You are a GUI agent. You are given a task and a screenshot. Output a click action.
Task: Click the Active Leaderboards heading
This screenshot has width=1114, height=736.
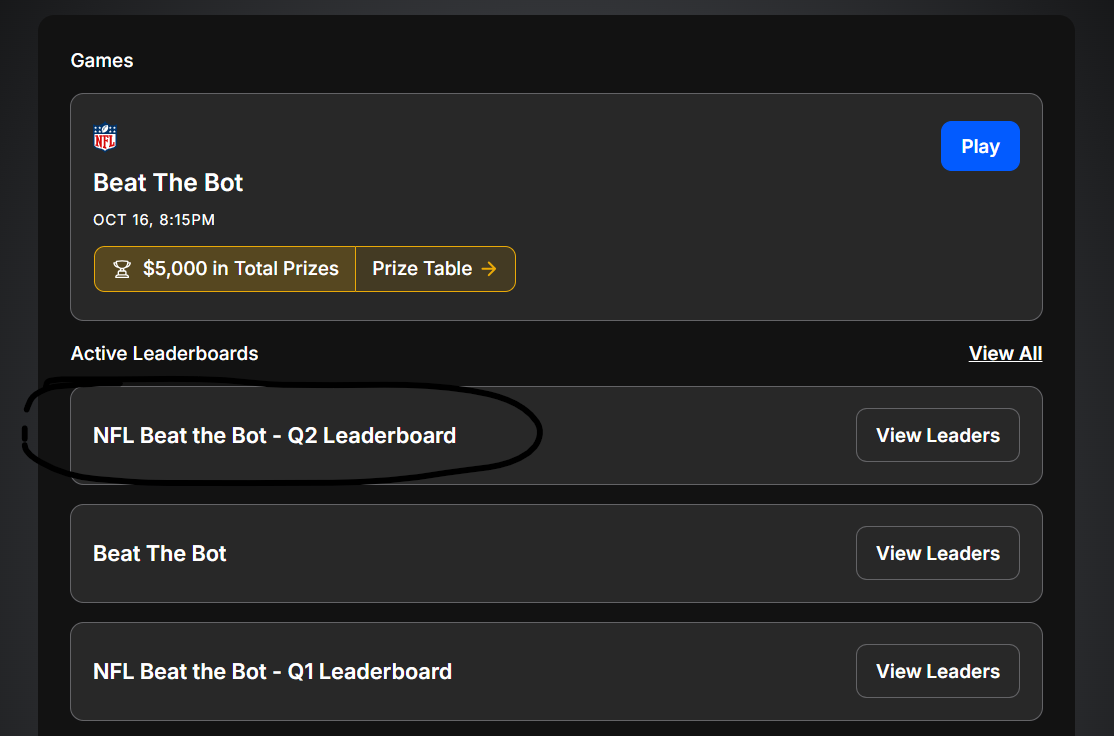(x=165, y=354)
